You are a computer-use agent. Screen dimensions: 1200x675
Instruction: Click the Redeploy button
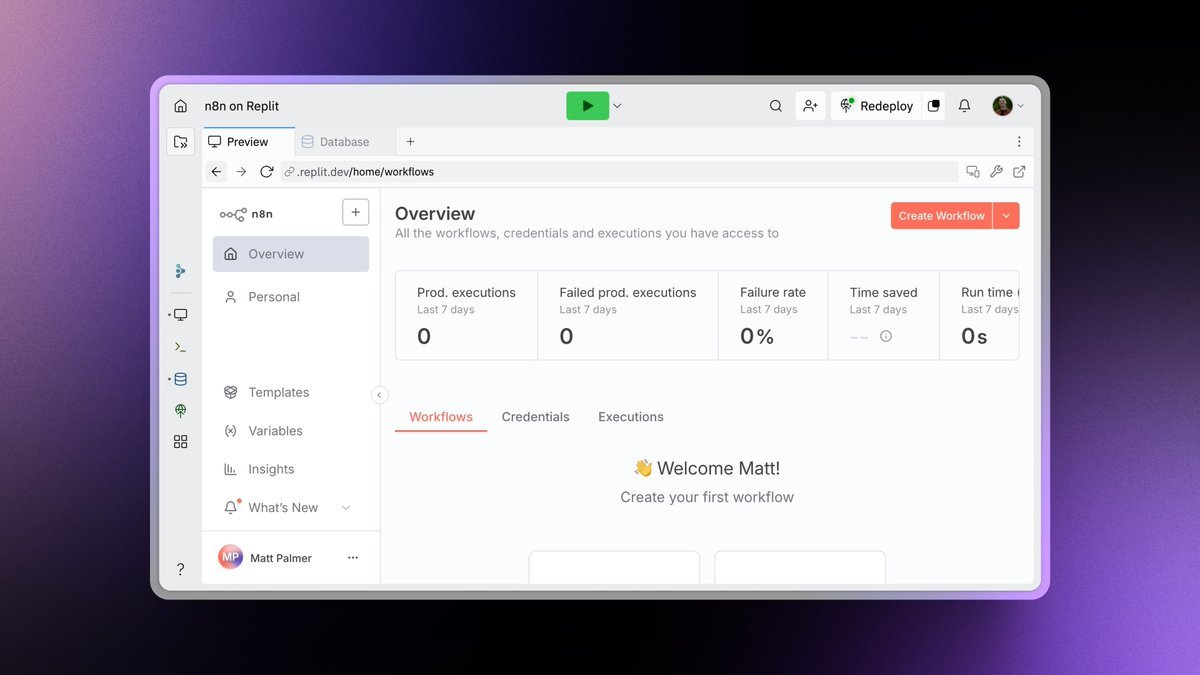click(x=877, y=106)
